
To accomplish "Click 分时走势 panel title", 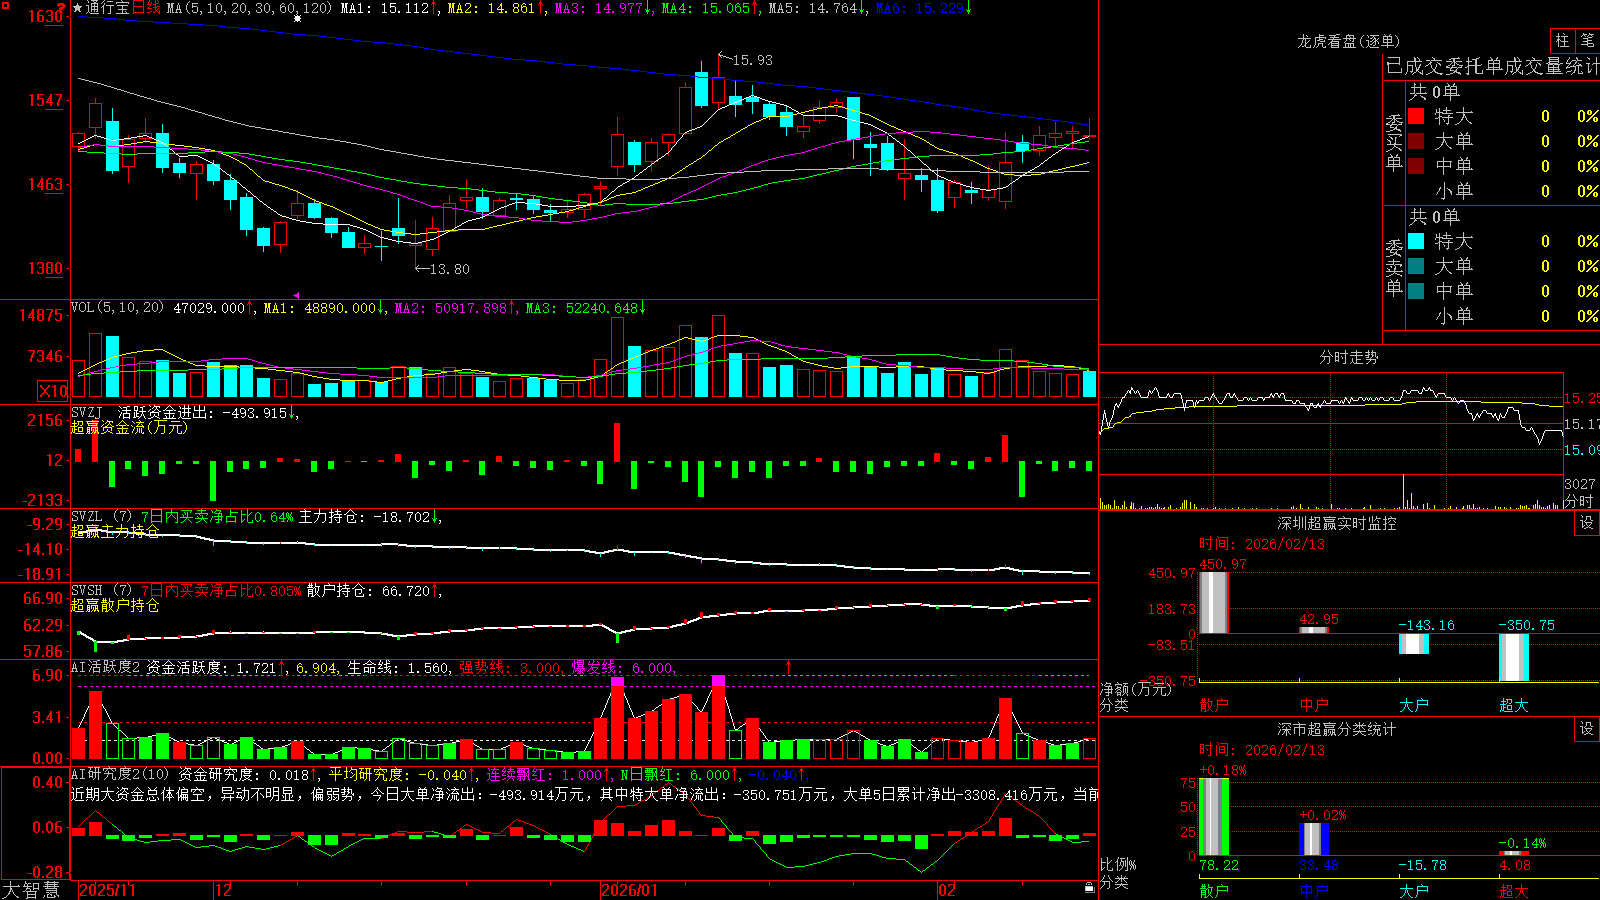I will click(x=1348, y=357).
